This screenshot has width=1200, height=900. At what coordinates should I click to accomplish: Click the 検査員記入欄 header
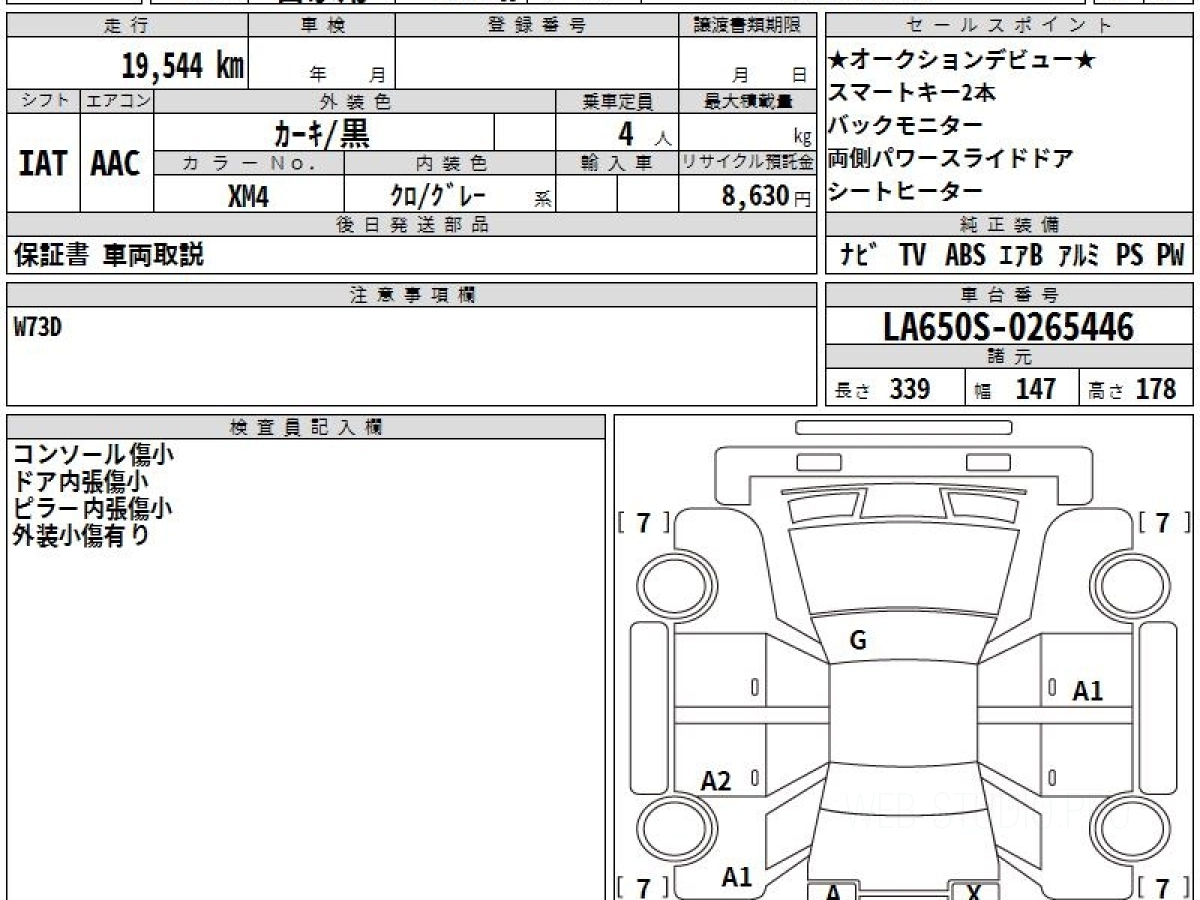pos(306,426)
